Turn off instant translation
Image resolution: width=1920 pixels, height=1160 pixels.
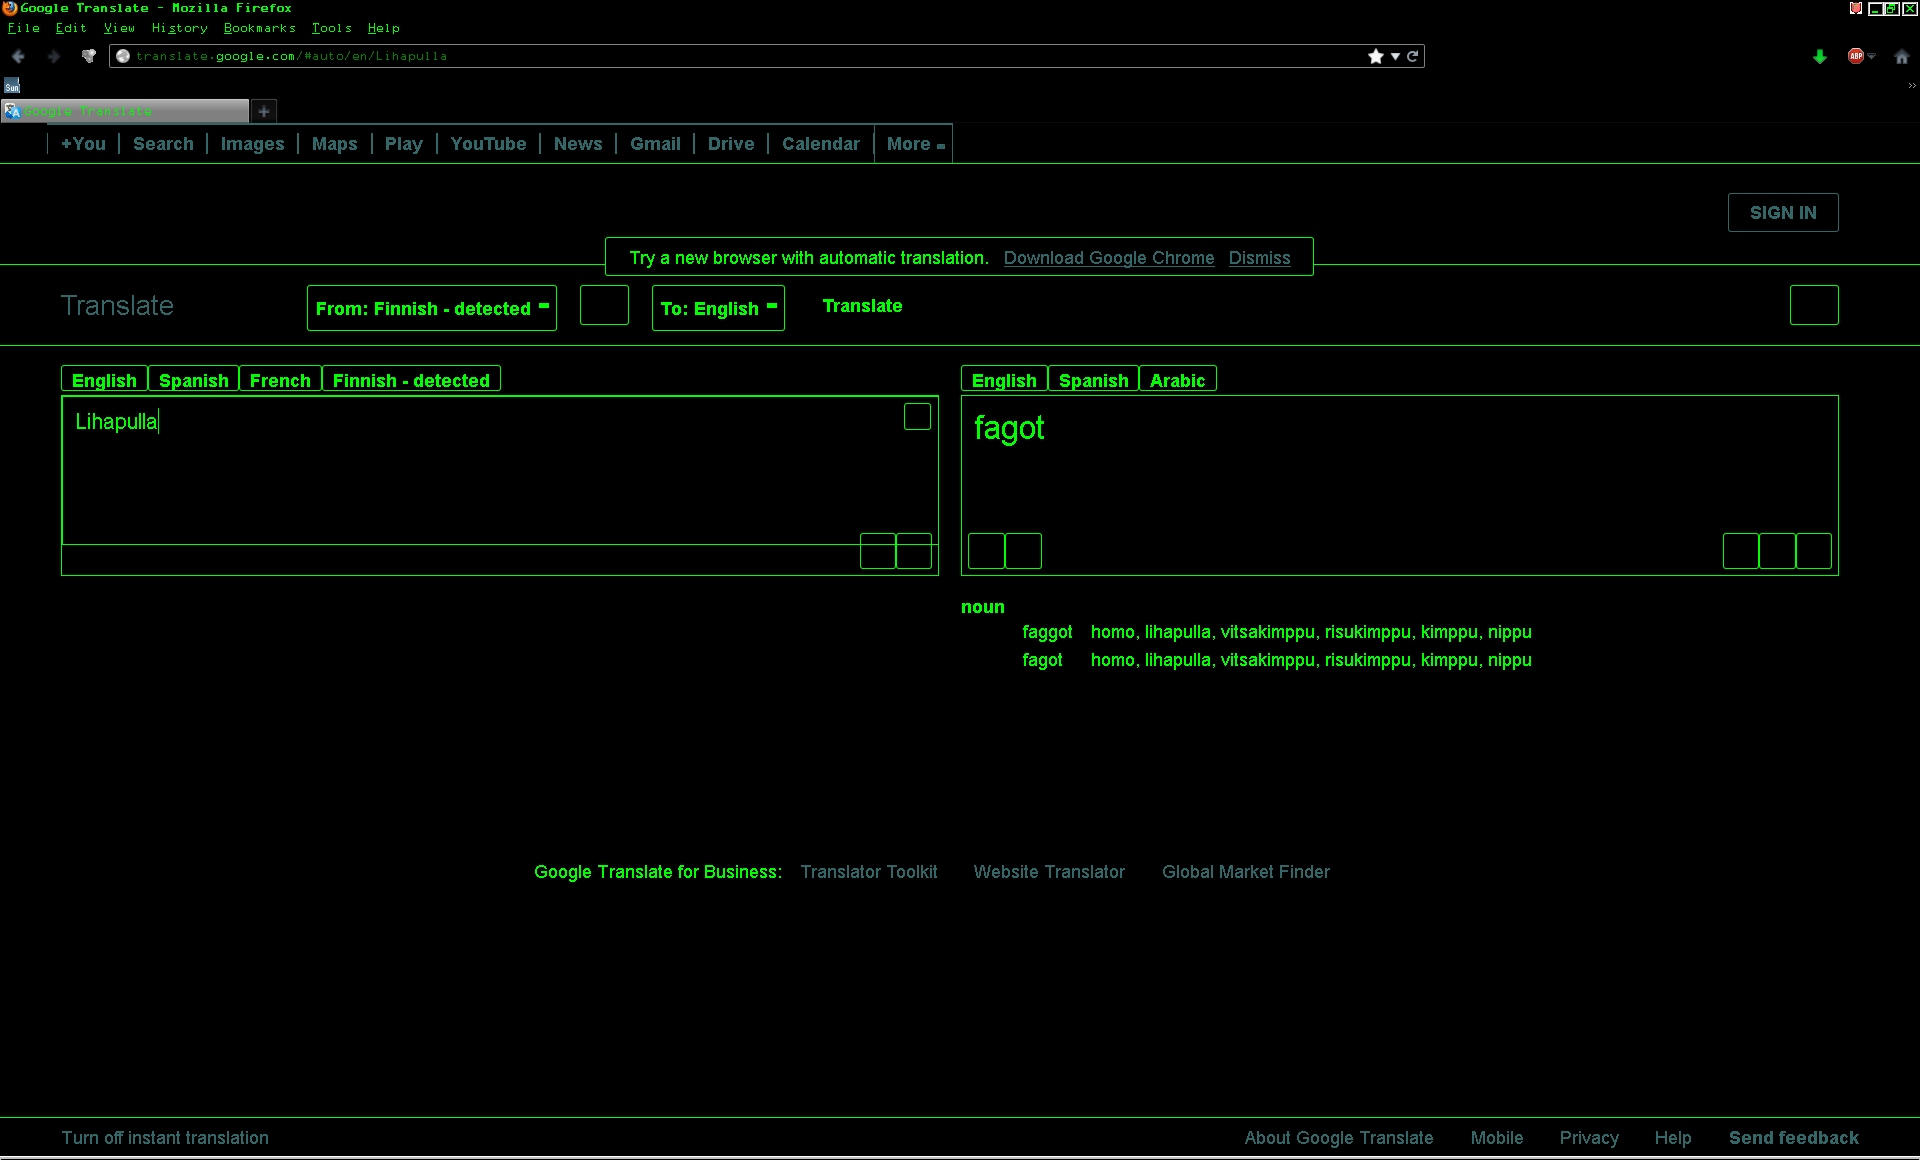(165, 1138)
